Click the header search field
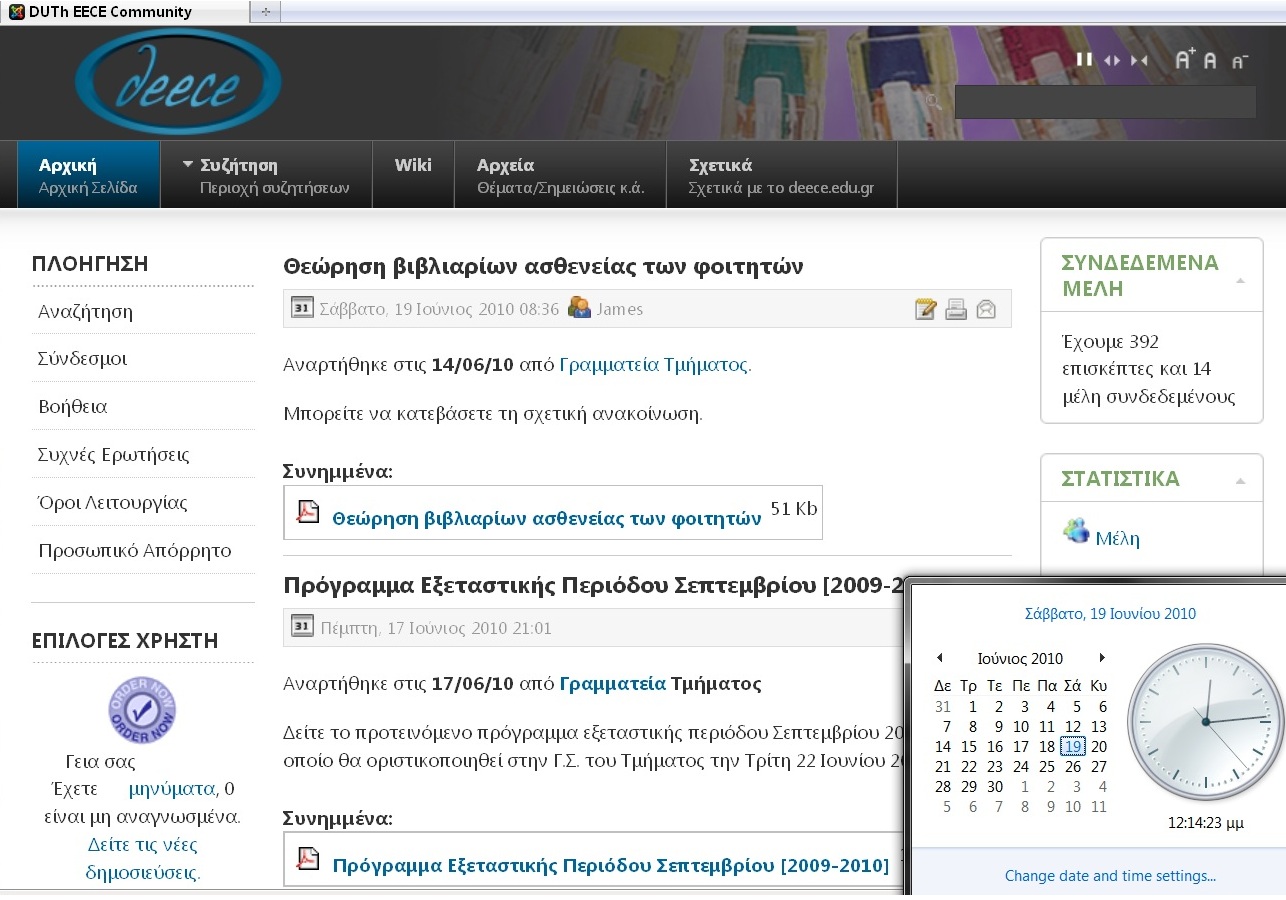1286x900 pixels. tap(1105, 102)
